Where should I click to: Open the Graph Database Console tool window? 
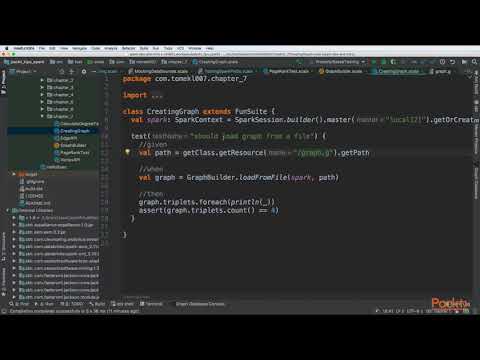[200, 304]
